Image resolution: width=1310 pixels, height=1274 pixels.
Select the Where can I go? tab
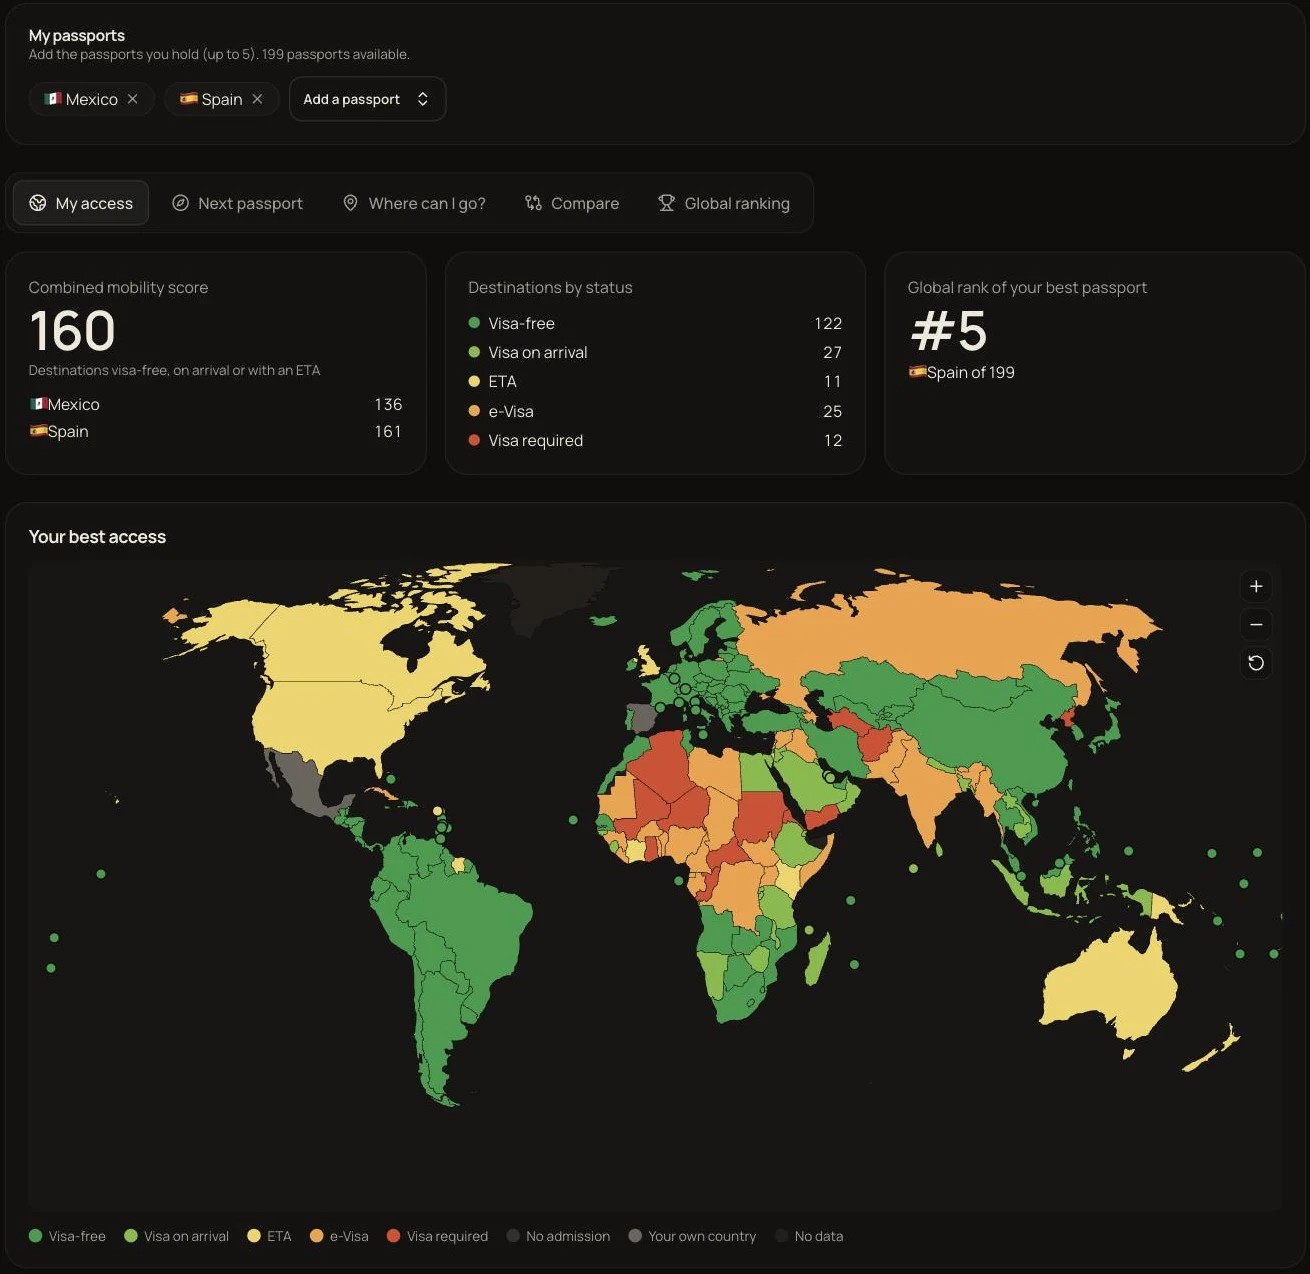tap(414, 203)
